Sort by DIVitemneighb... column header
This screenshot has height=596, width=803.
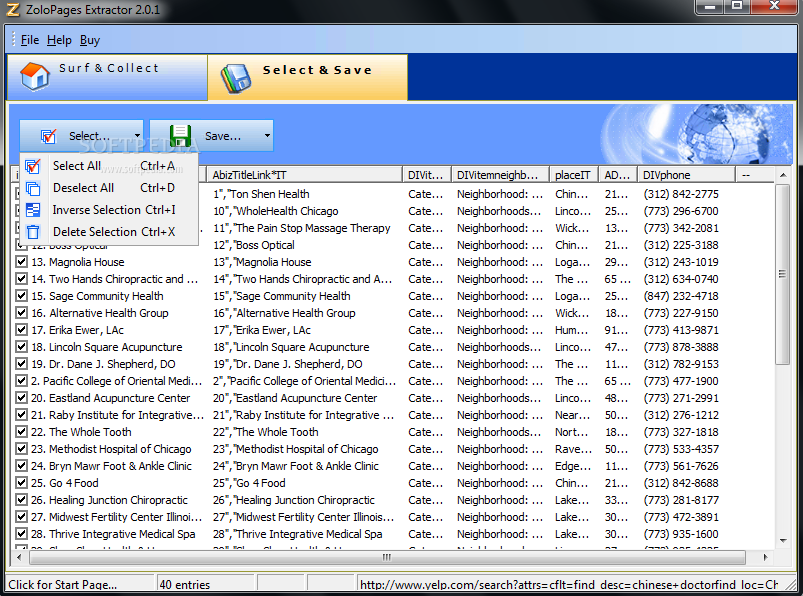[500, 175]
